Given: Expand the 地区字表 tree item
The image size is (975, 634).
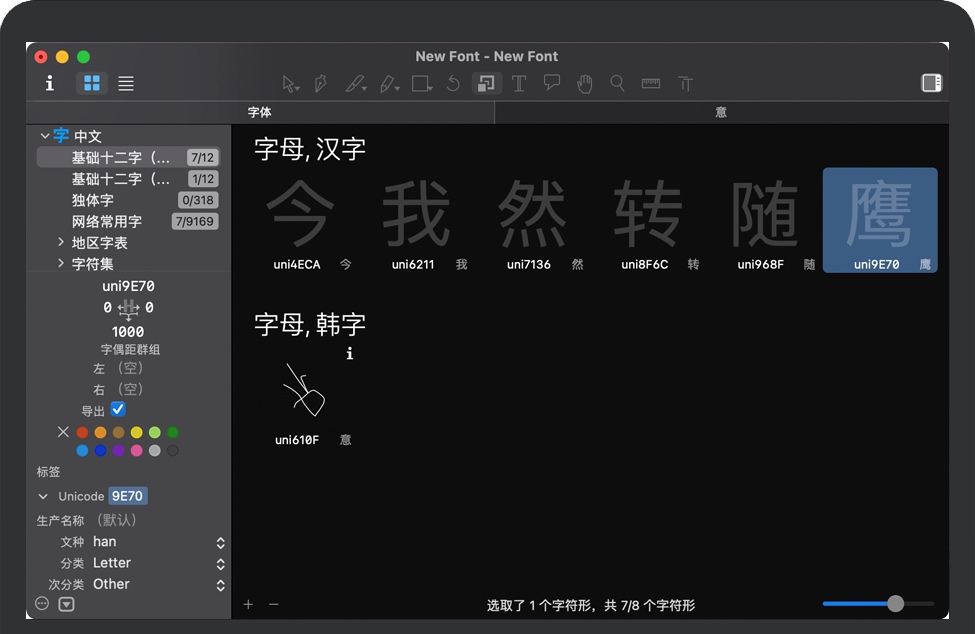Looking at the screenshot, I should [x=61, y=243].
